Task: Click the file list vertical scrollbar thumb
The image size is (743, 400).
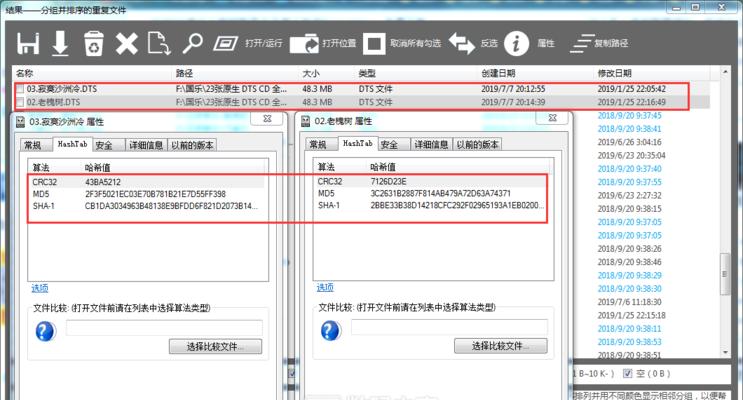Action: (x=725, y=274)
